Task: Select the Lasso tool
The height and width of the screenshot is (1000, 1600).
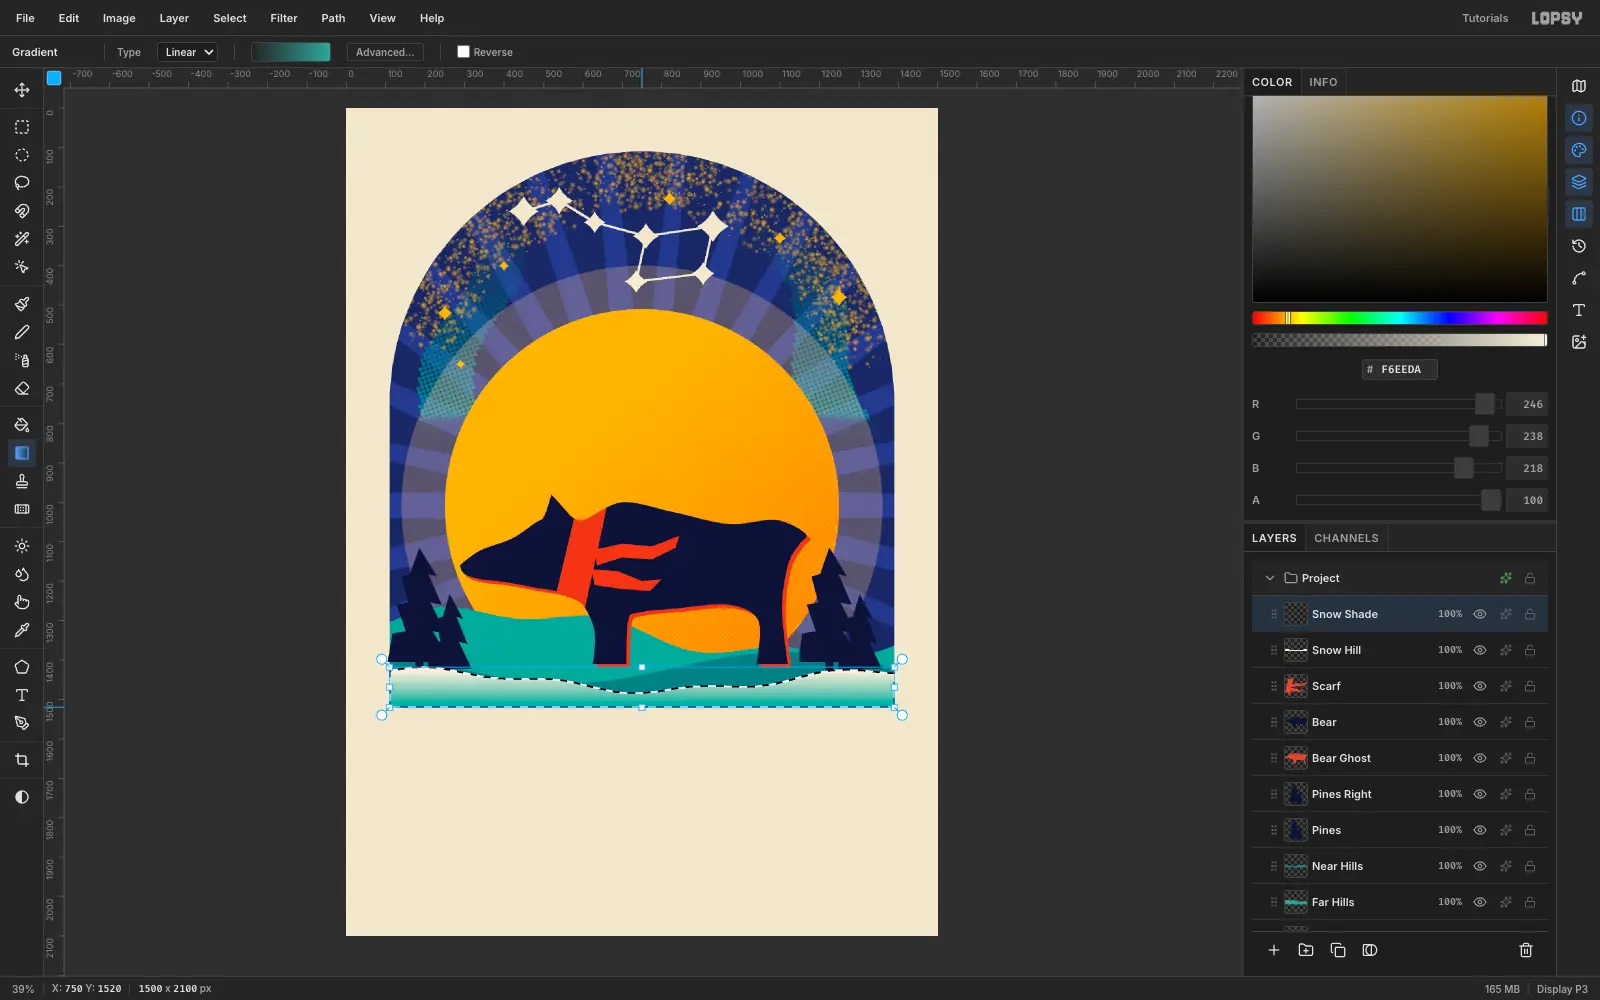Action: [22, 183]
